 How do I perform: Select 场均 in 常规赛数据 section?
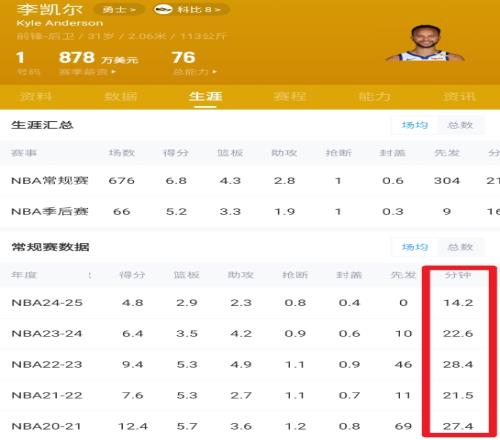[415, 247]
